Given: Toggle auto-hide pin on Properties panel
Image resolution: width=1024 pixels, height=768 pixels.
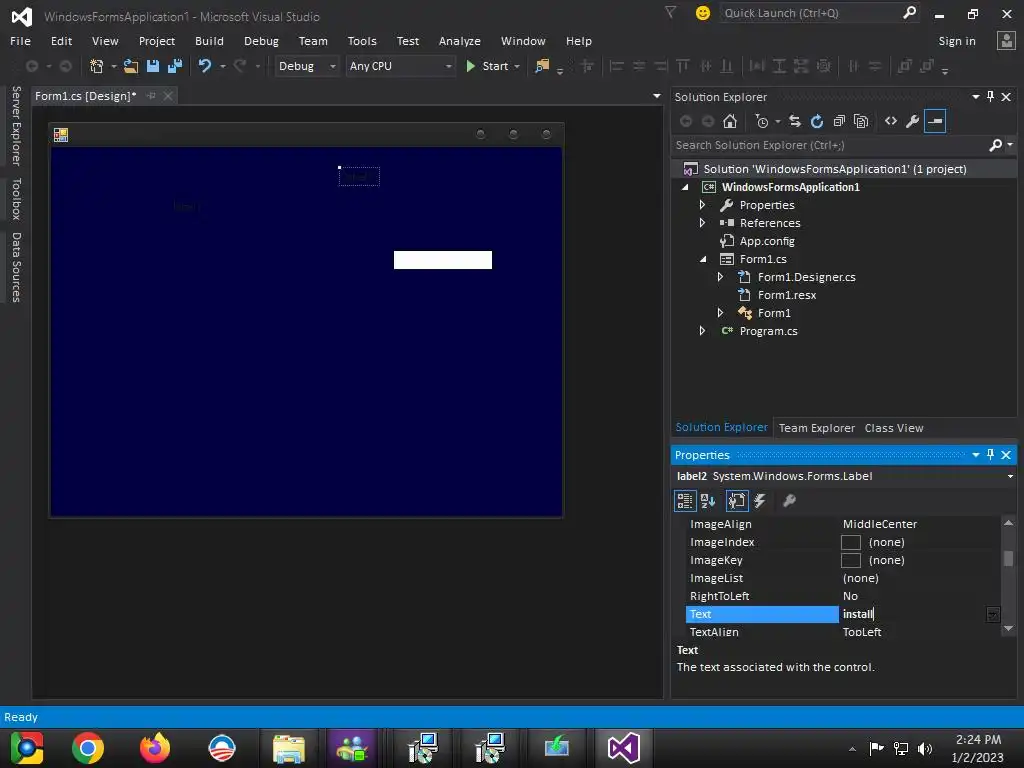Looking at the screenshot, I should (991, 455).
